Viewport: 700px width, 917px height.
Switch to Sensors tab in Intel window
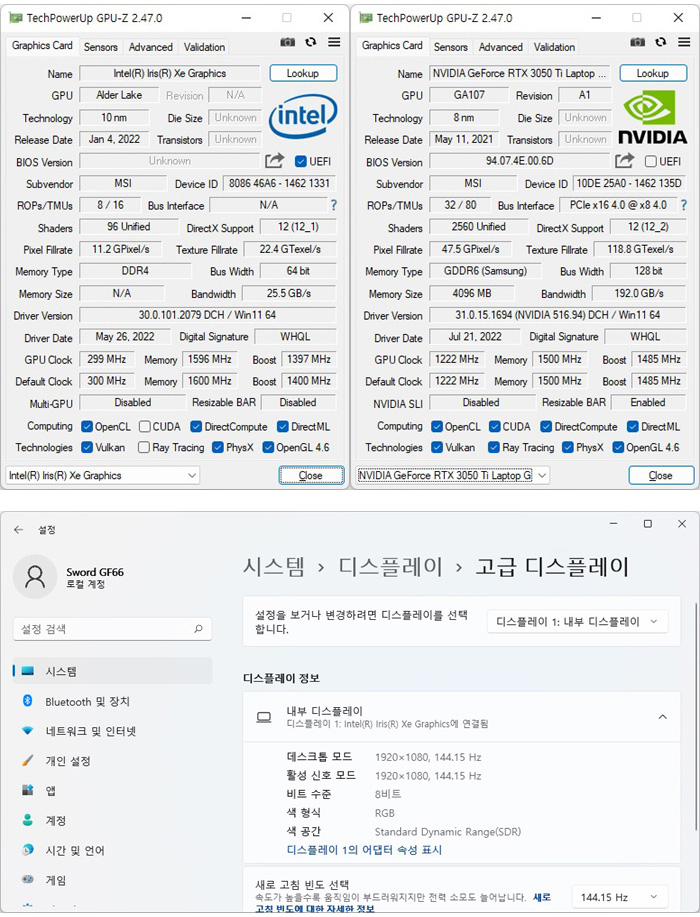101,47
